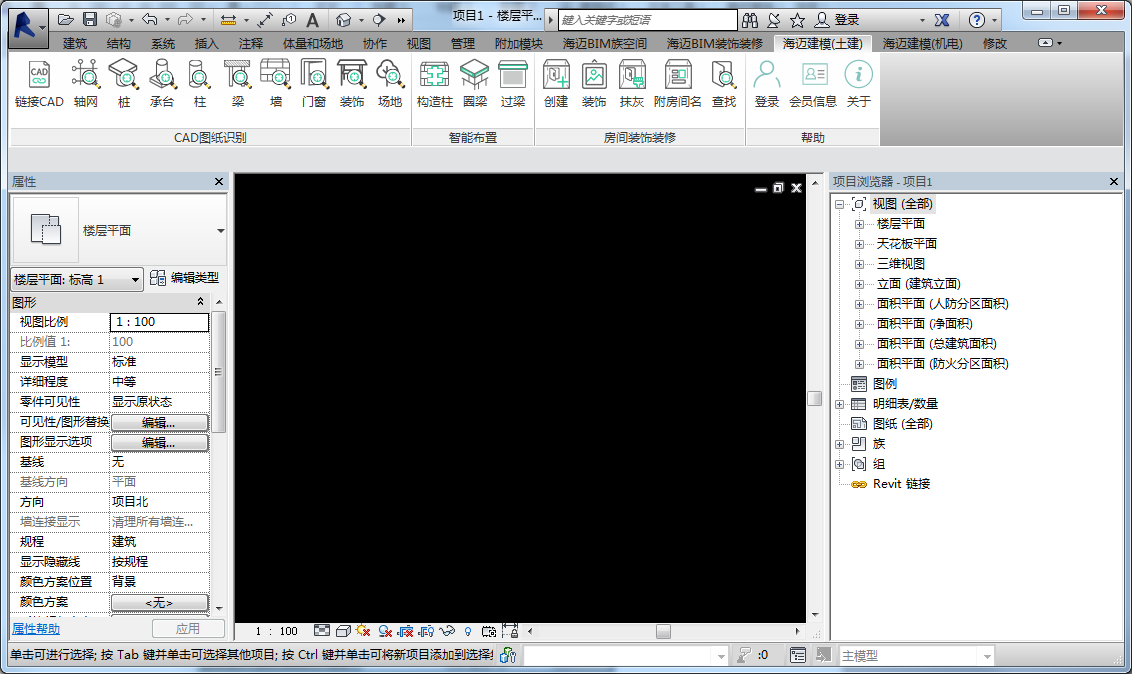Pick the 柱 recognition tool
The image size is (1132, 674).
click(x=200, y=84)
